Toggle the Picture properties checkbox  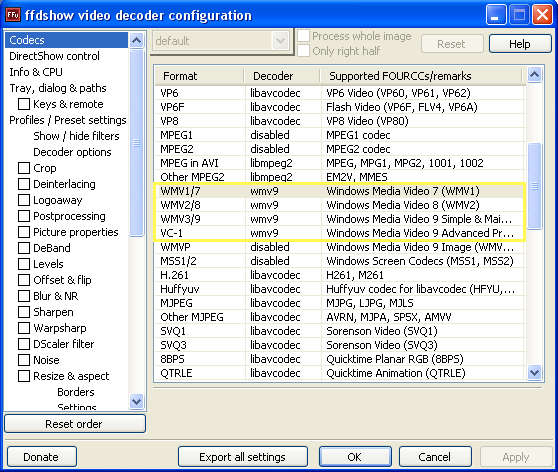click(24, 232)
